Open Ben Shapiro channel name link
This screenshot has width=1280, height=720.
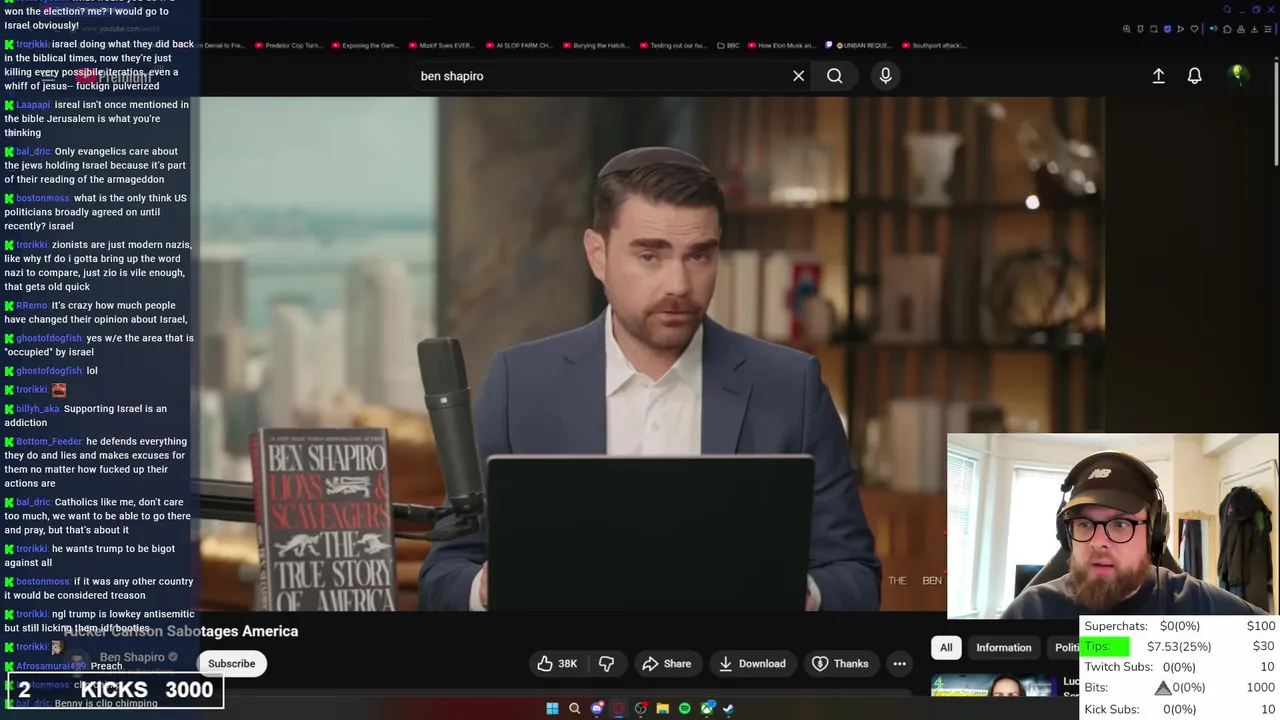[x=132, y=657]
